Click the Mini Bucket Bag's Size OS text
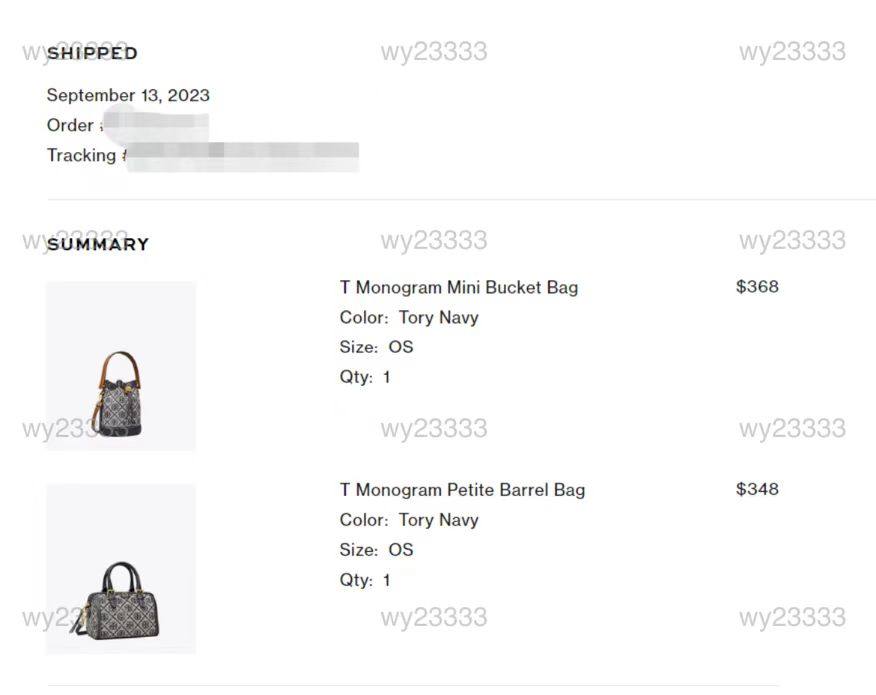Image resolution: width=876 pixels, height=695 pixels. tap(376, 348)
